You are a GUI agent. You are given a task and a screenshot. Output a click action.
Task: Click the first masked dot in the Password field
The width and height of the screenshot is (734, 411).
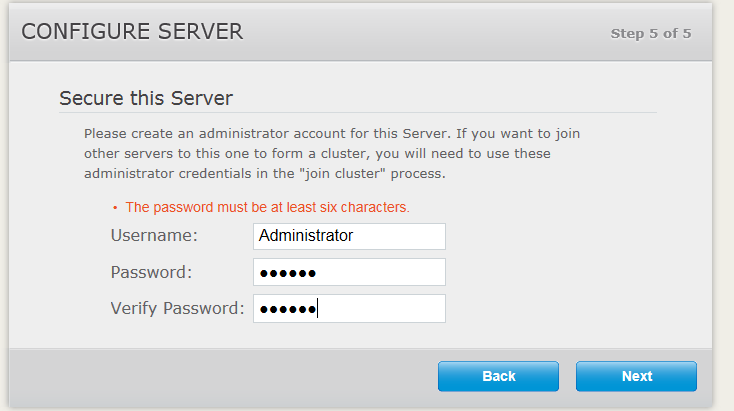click(x=264, y=273)
